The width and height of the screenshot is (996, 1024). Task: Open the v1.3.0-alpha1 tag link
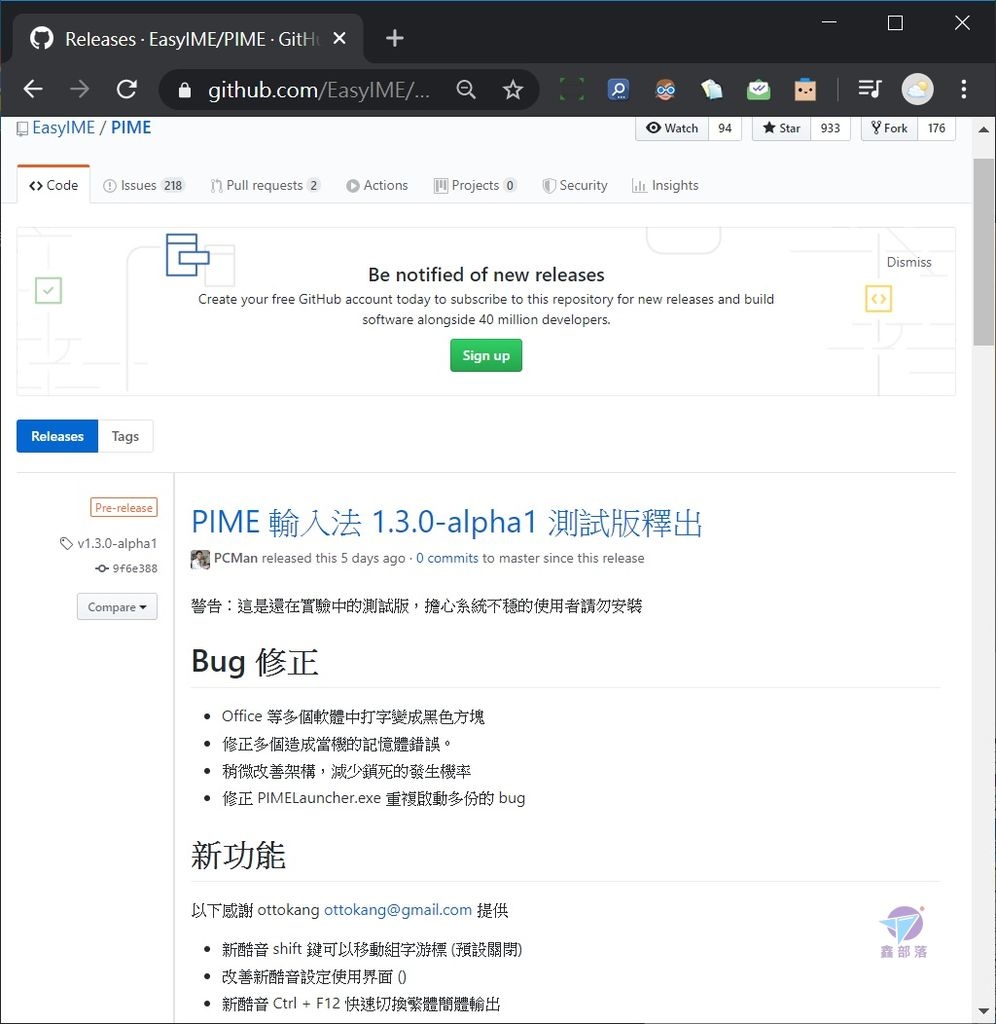pos(108,543)
